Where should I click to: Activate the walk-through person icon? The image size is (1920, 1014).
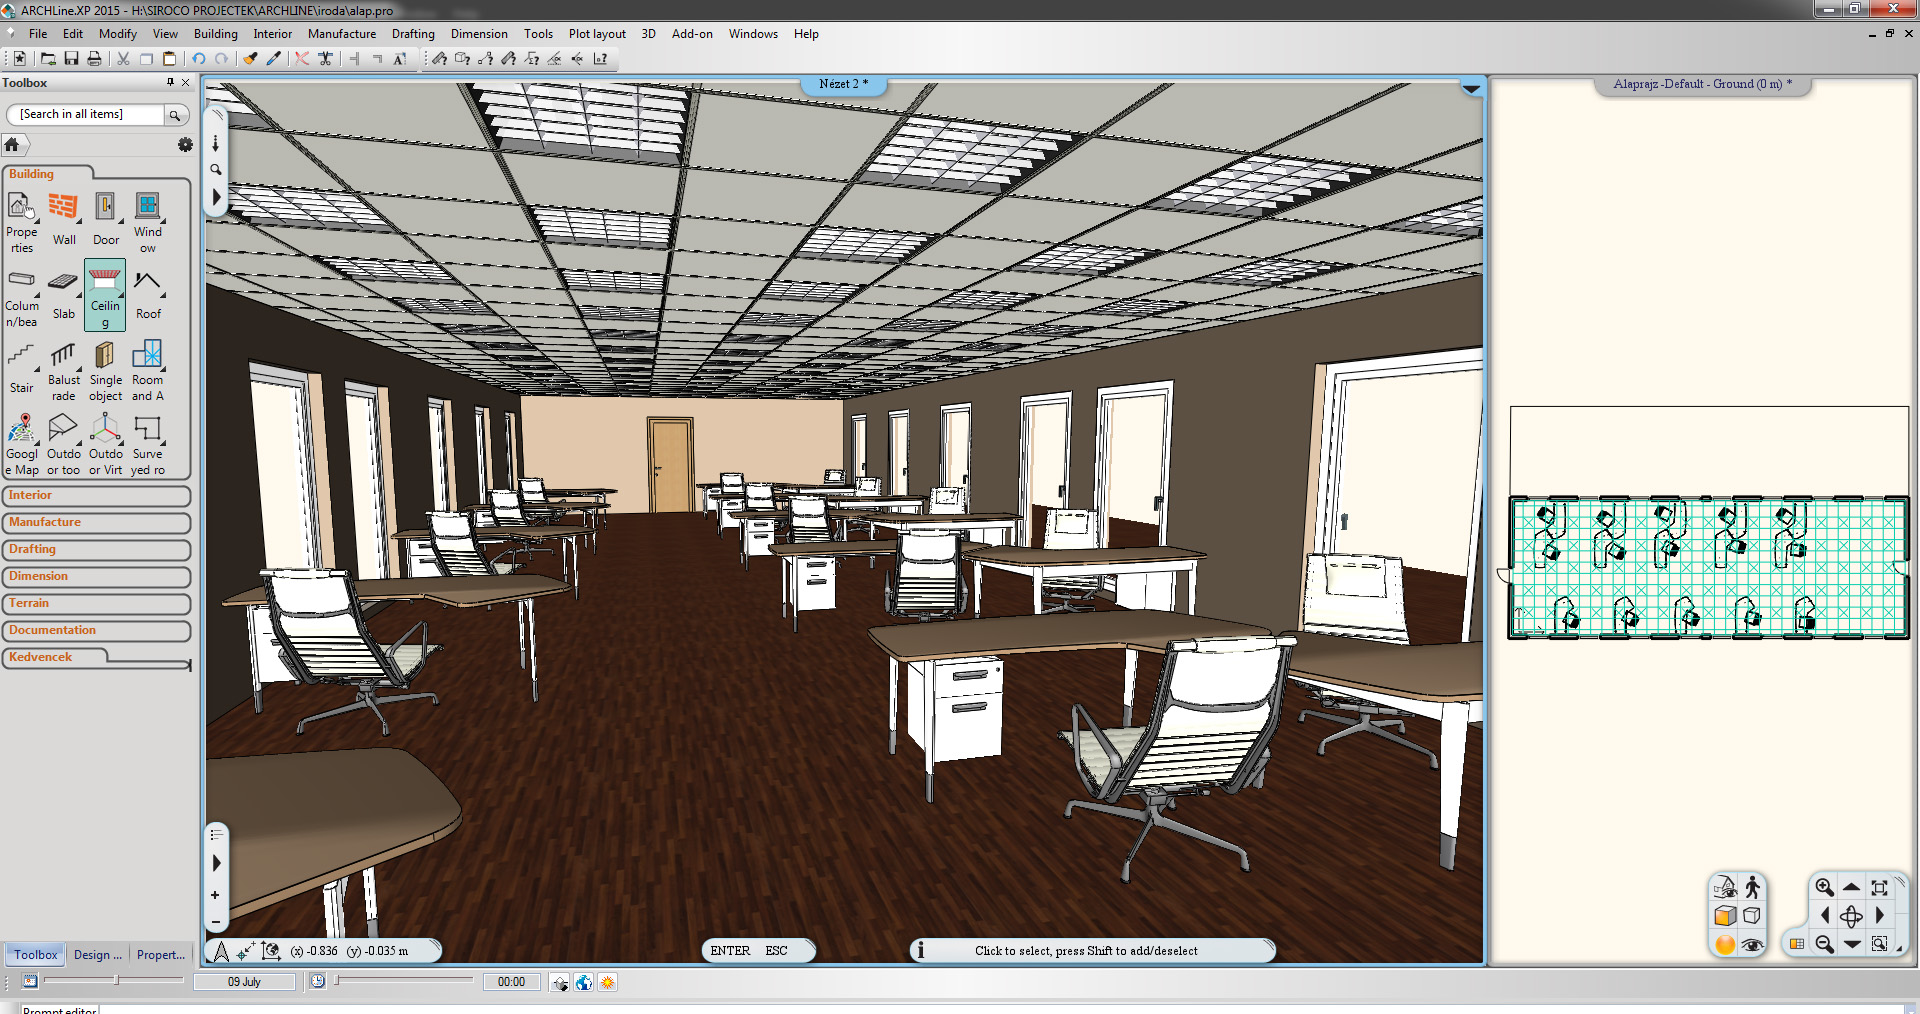[x=1752, y=887]
